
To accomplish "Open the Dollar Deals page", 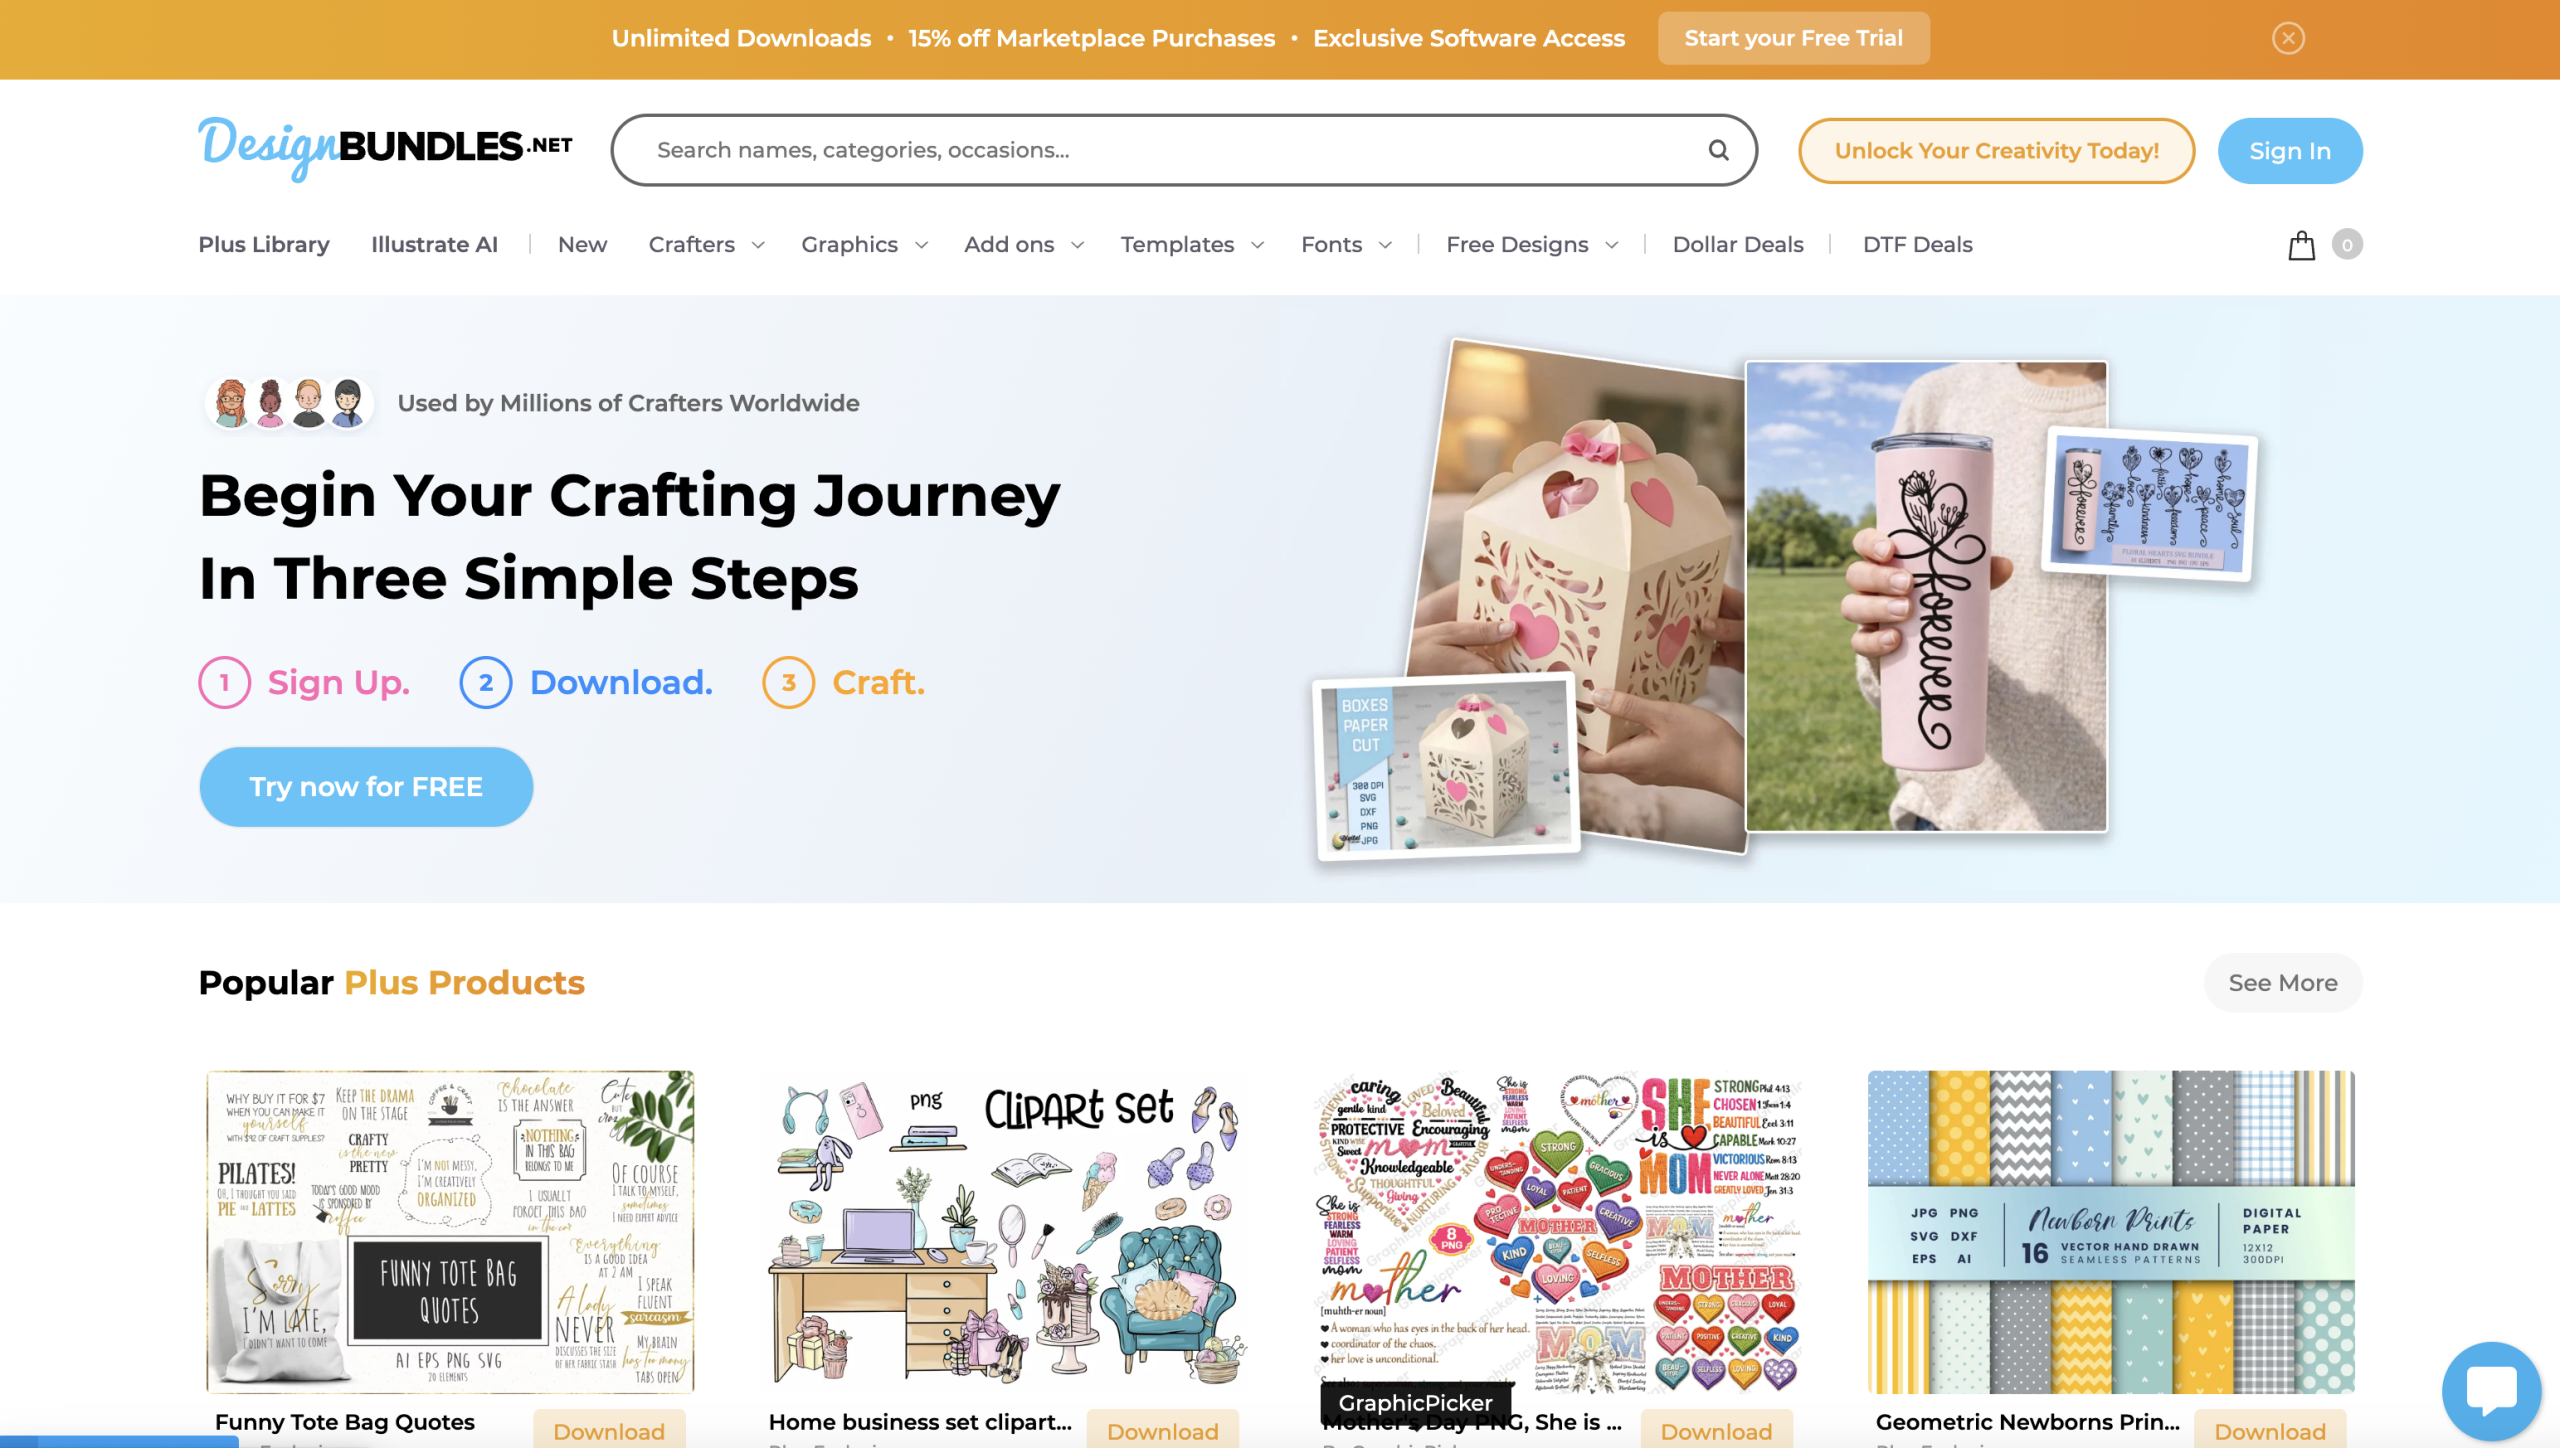I will [1738, 245].
